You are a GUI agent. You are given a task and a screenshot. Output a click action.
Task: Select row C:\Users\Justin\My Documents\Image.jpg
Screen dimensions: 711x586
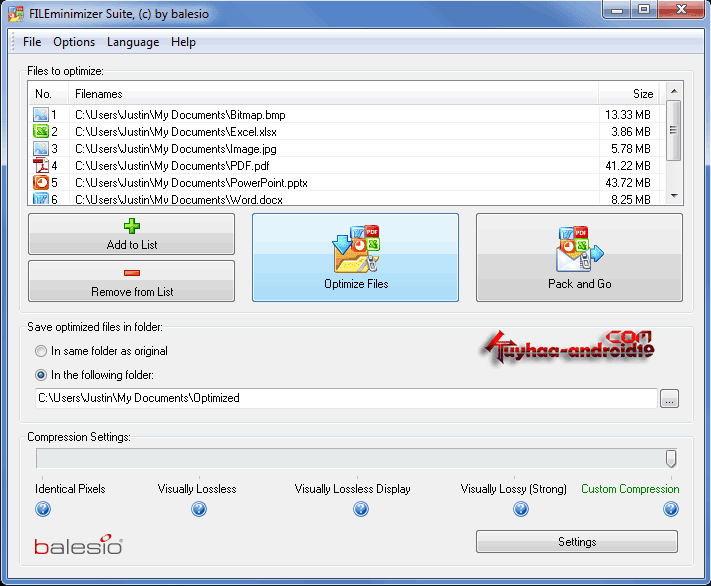(346, 149)
